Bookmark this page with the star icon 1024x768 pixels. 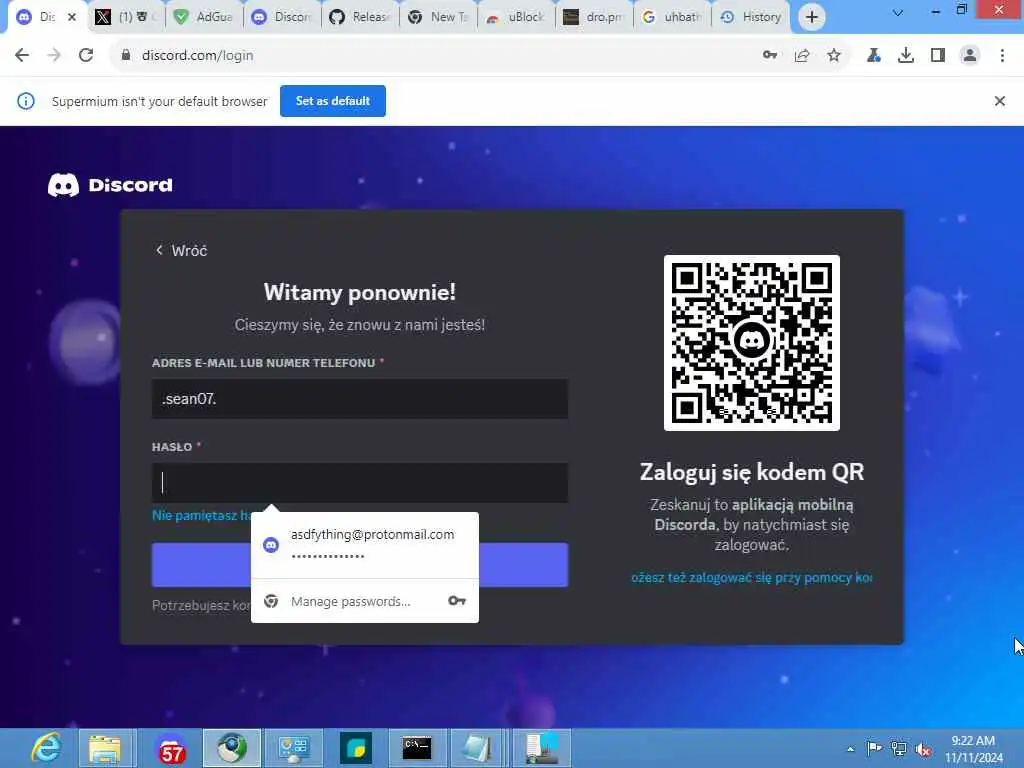coord(834,56)
